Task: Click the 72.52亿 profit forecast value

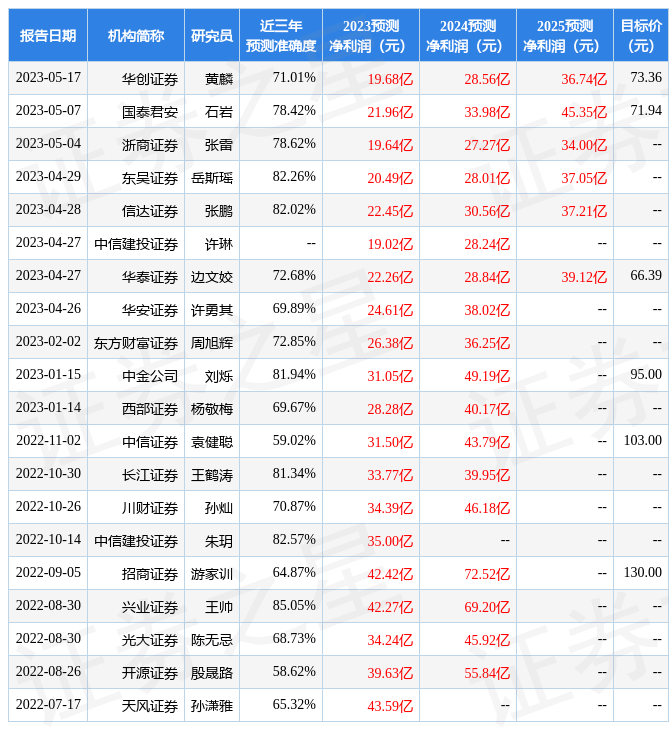Action: pos(487,573)
